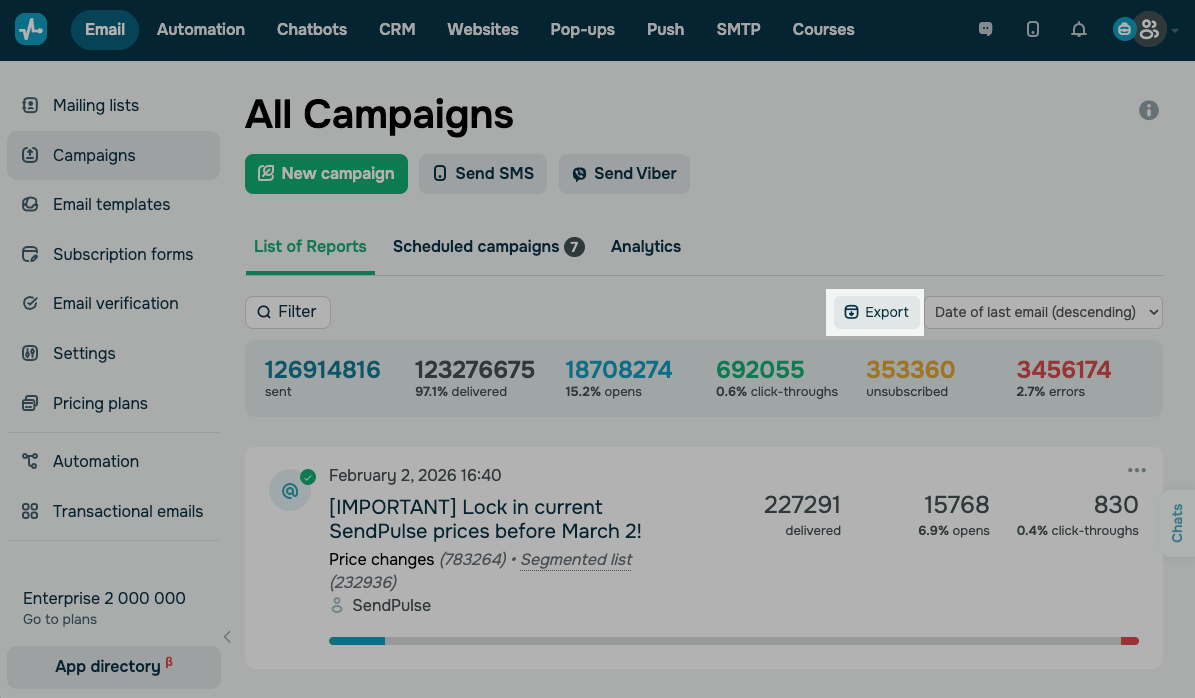
Task: Open the notifications bell icon
Action: (1078, 30)
